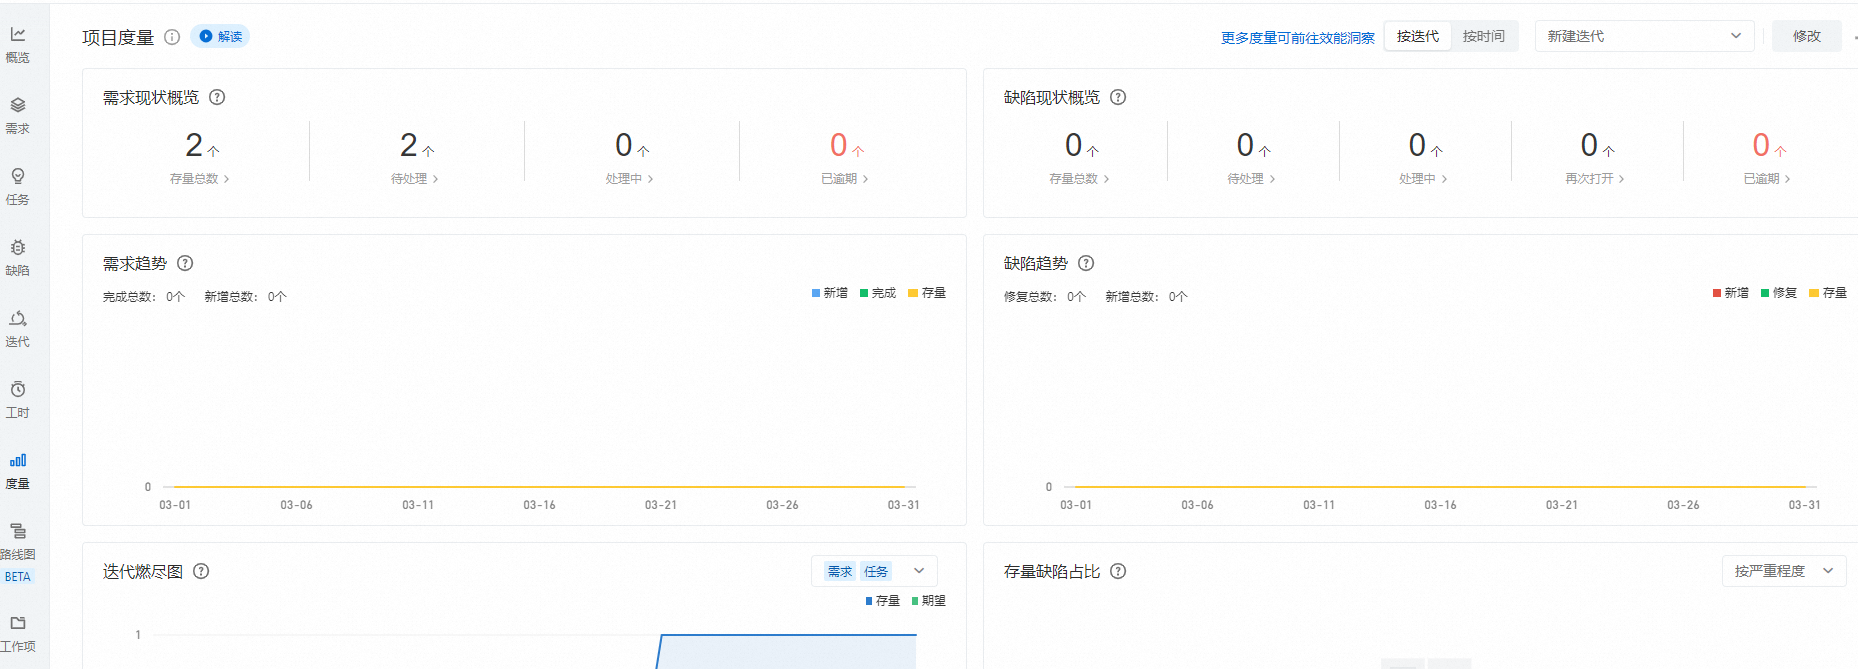The image size is (1858, 669).
Task: Toggle 新增 legend in 需求趋势 chart
Action: coord(830,293)
